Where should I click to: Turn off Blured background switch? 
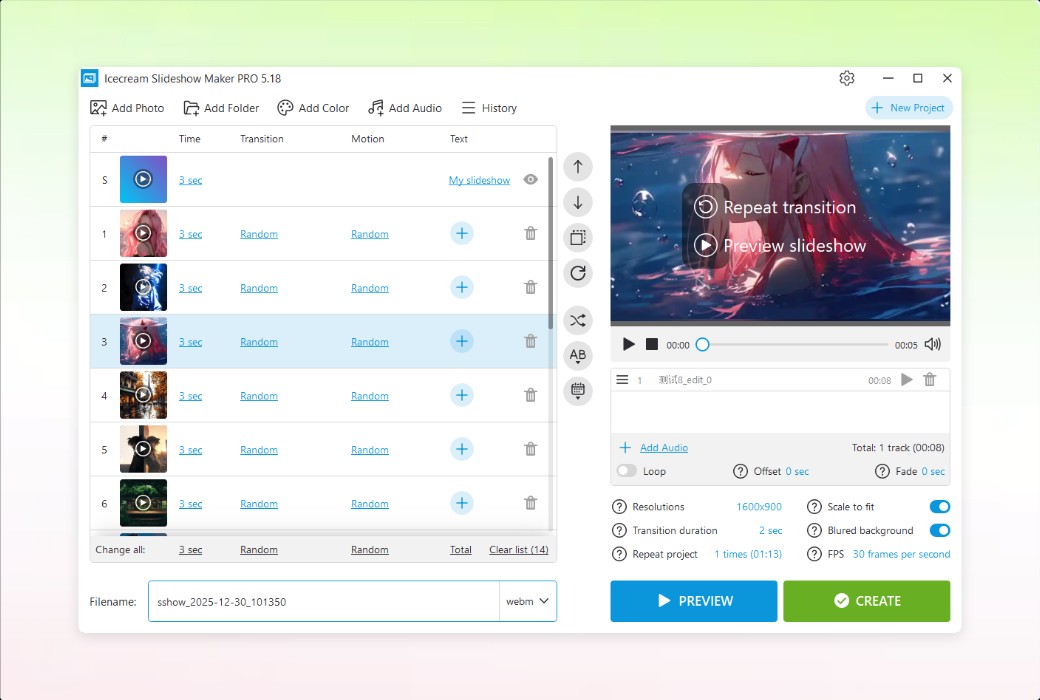(x=939, y=531)
